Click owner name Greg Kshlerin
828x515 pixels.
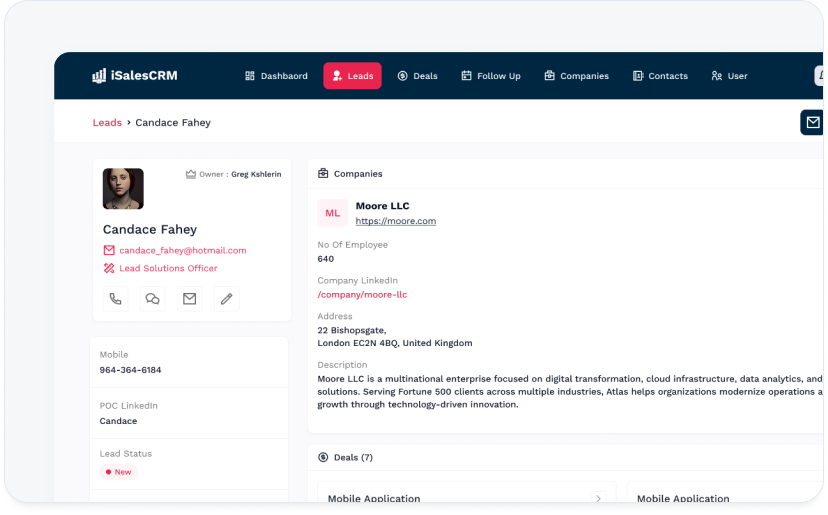click(256, 174)
